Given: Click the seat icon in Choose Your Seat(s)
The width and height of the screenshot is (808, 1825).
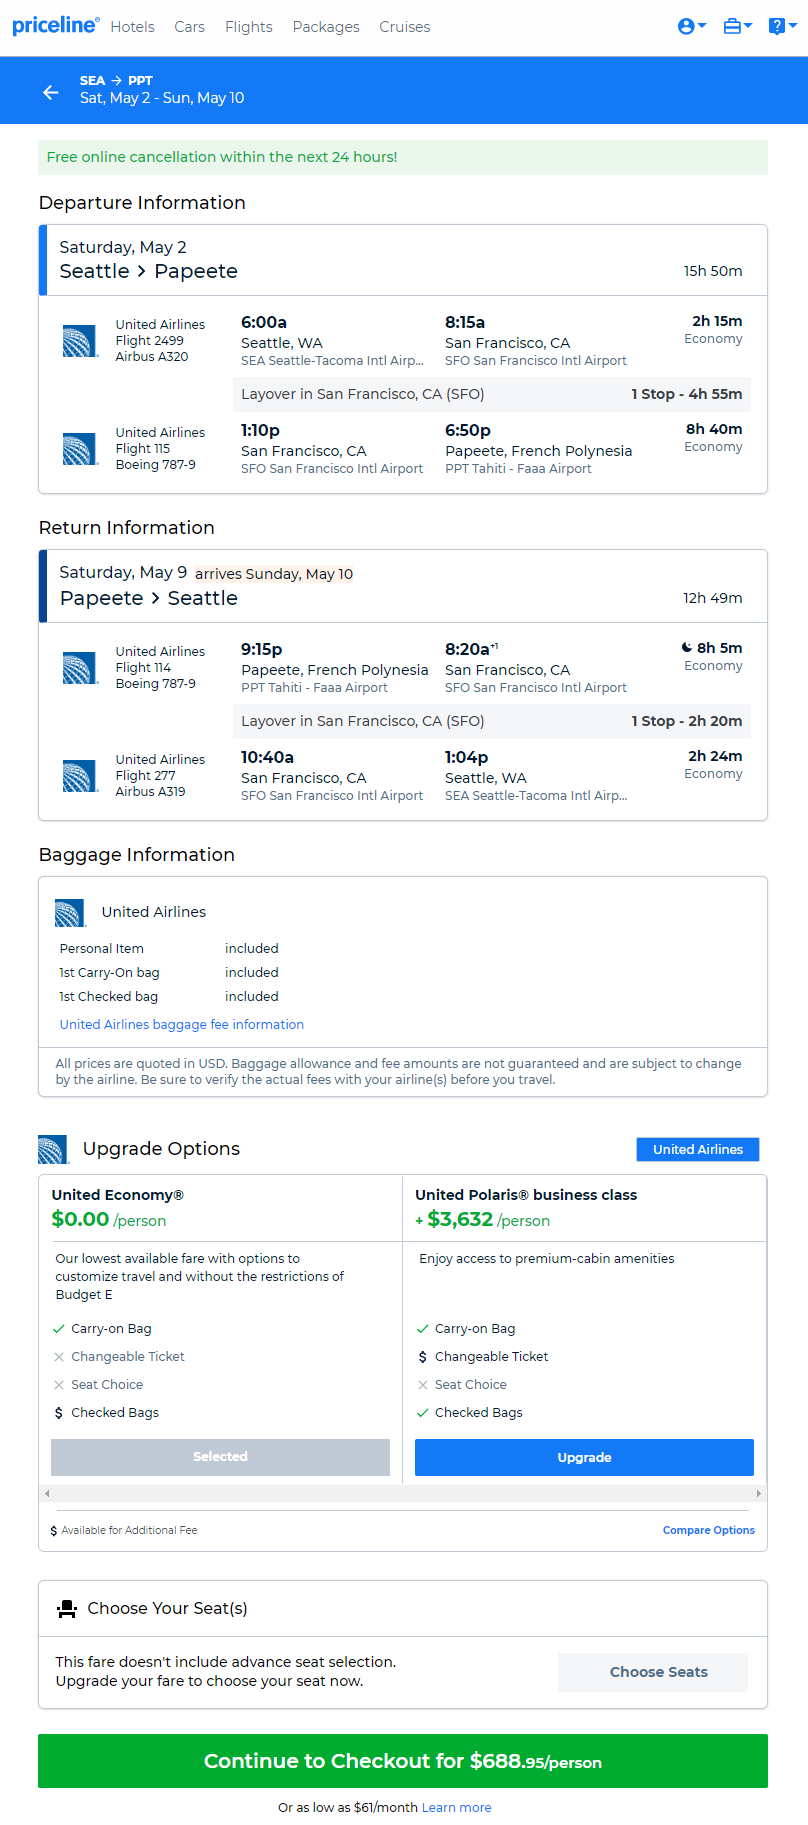Looking at the screenshot, I should click(67, 1608).
